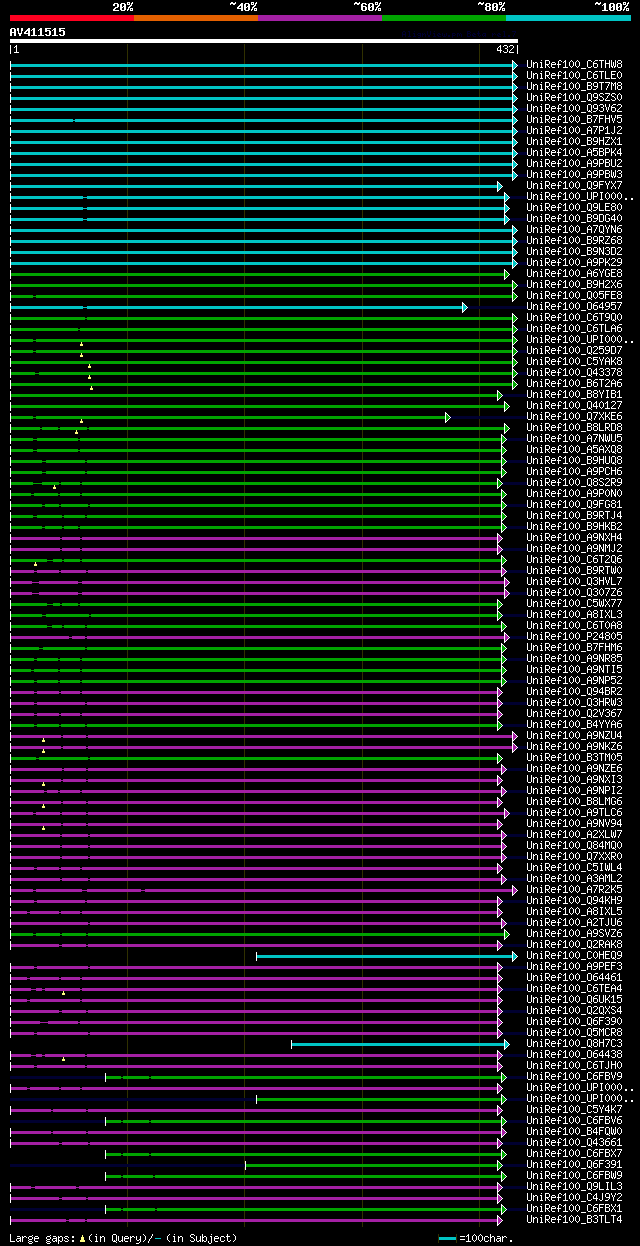Click the UniRef100_A9PBU2 label
Image resolution: width=640 pixels, height=1246 pixels.
tap(574, 163)
